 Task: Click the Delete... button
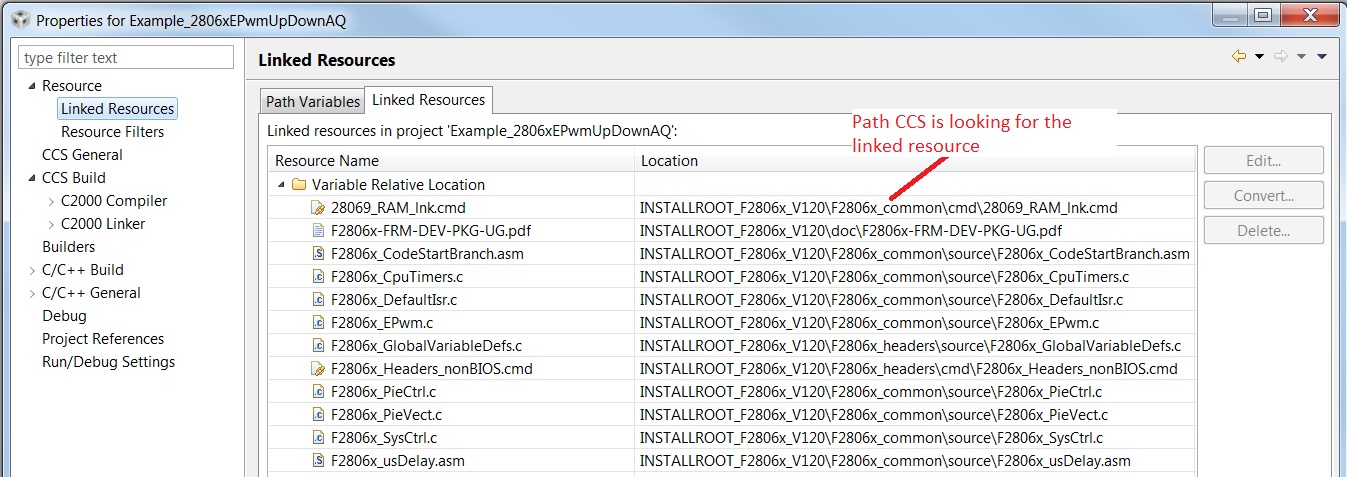click(x=1264, y=230)
